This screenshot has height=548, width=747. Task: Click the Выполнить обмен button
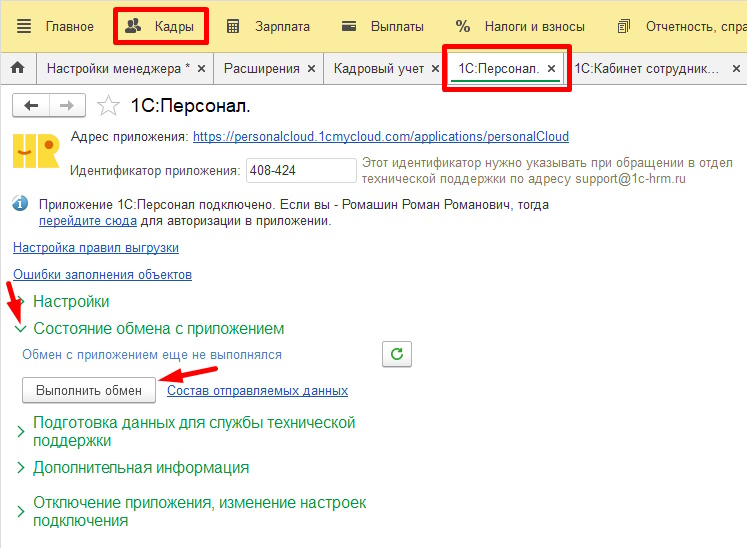pos(89,390)
